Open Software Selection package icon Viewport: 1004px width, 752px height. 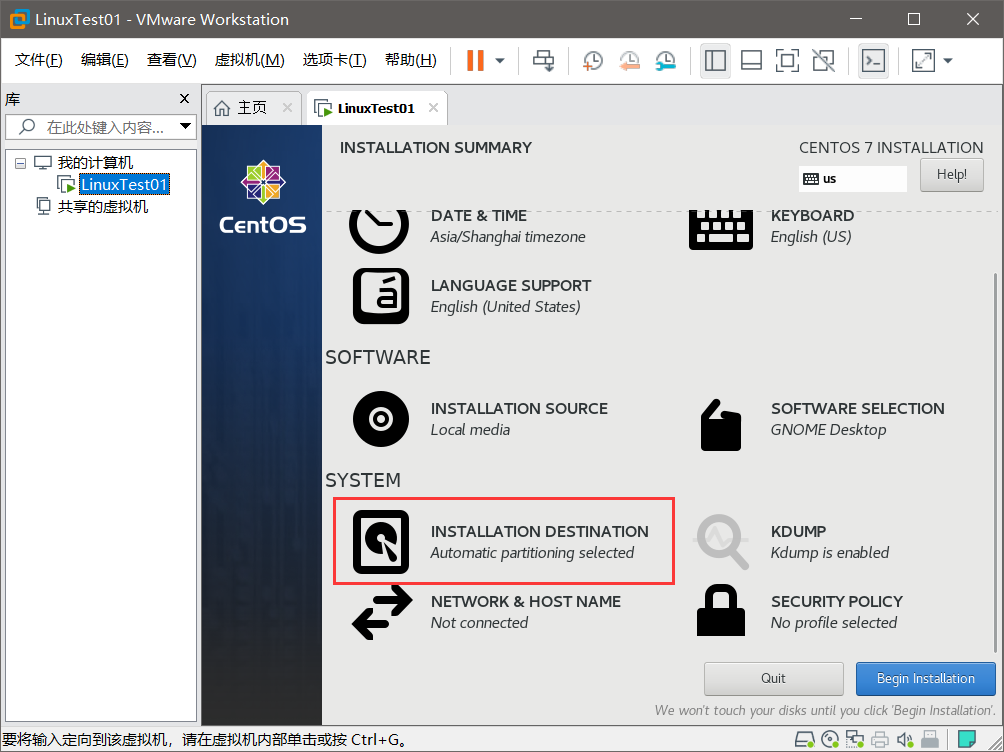721,425
